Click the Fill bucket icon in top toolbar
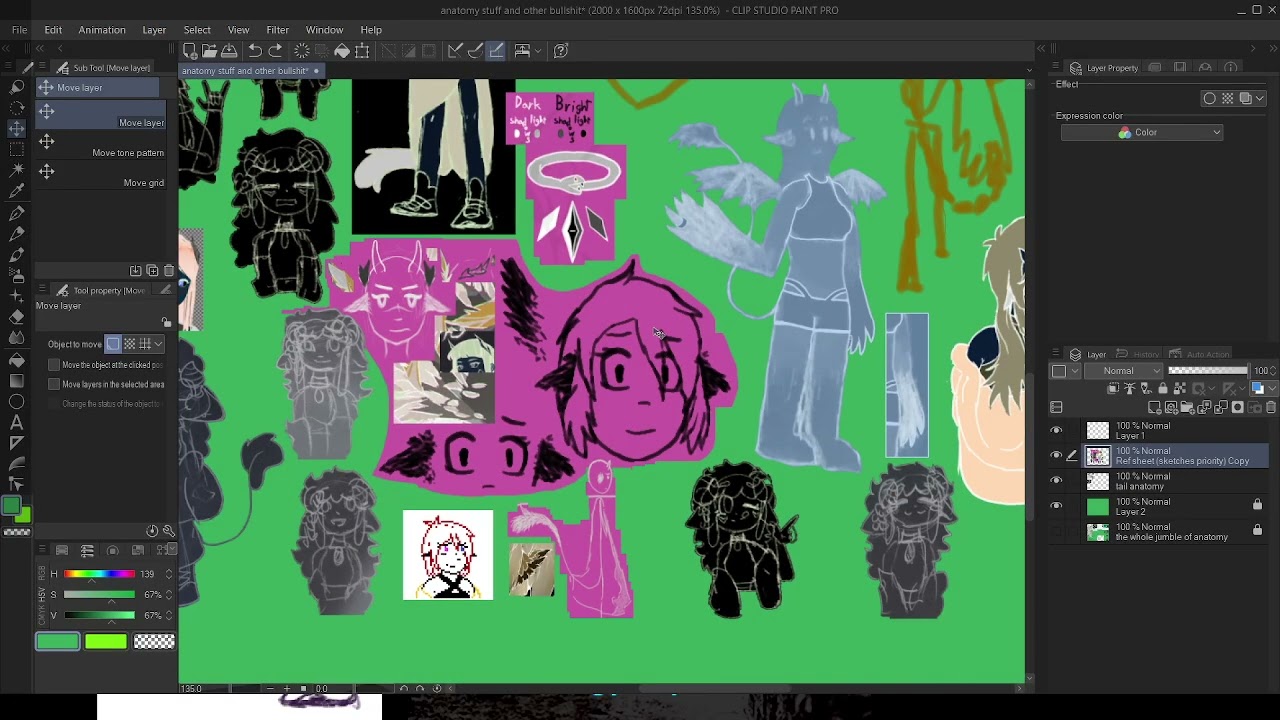Viewport: 1280px width, 720px height. coord(342,50)
